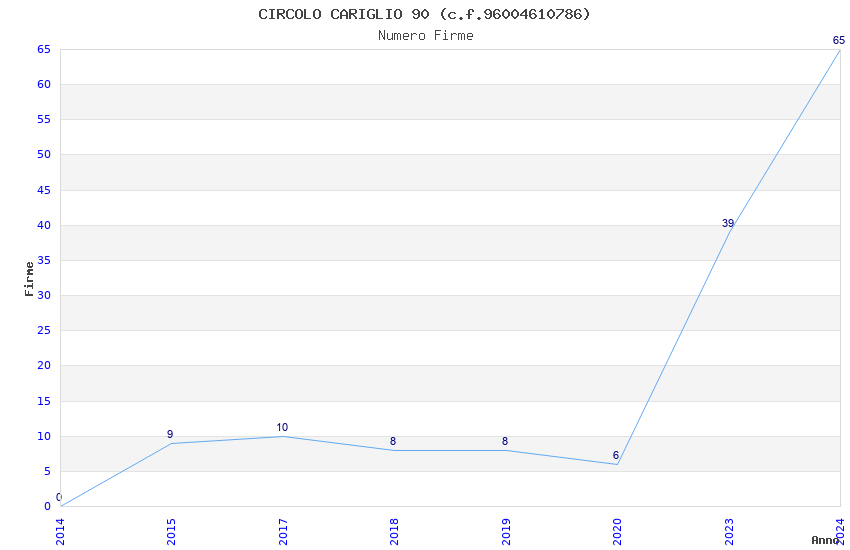This screenshot has width=850, height=550.
Task: Select x-axis year 2015
Action: pos(171,532)
